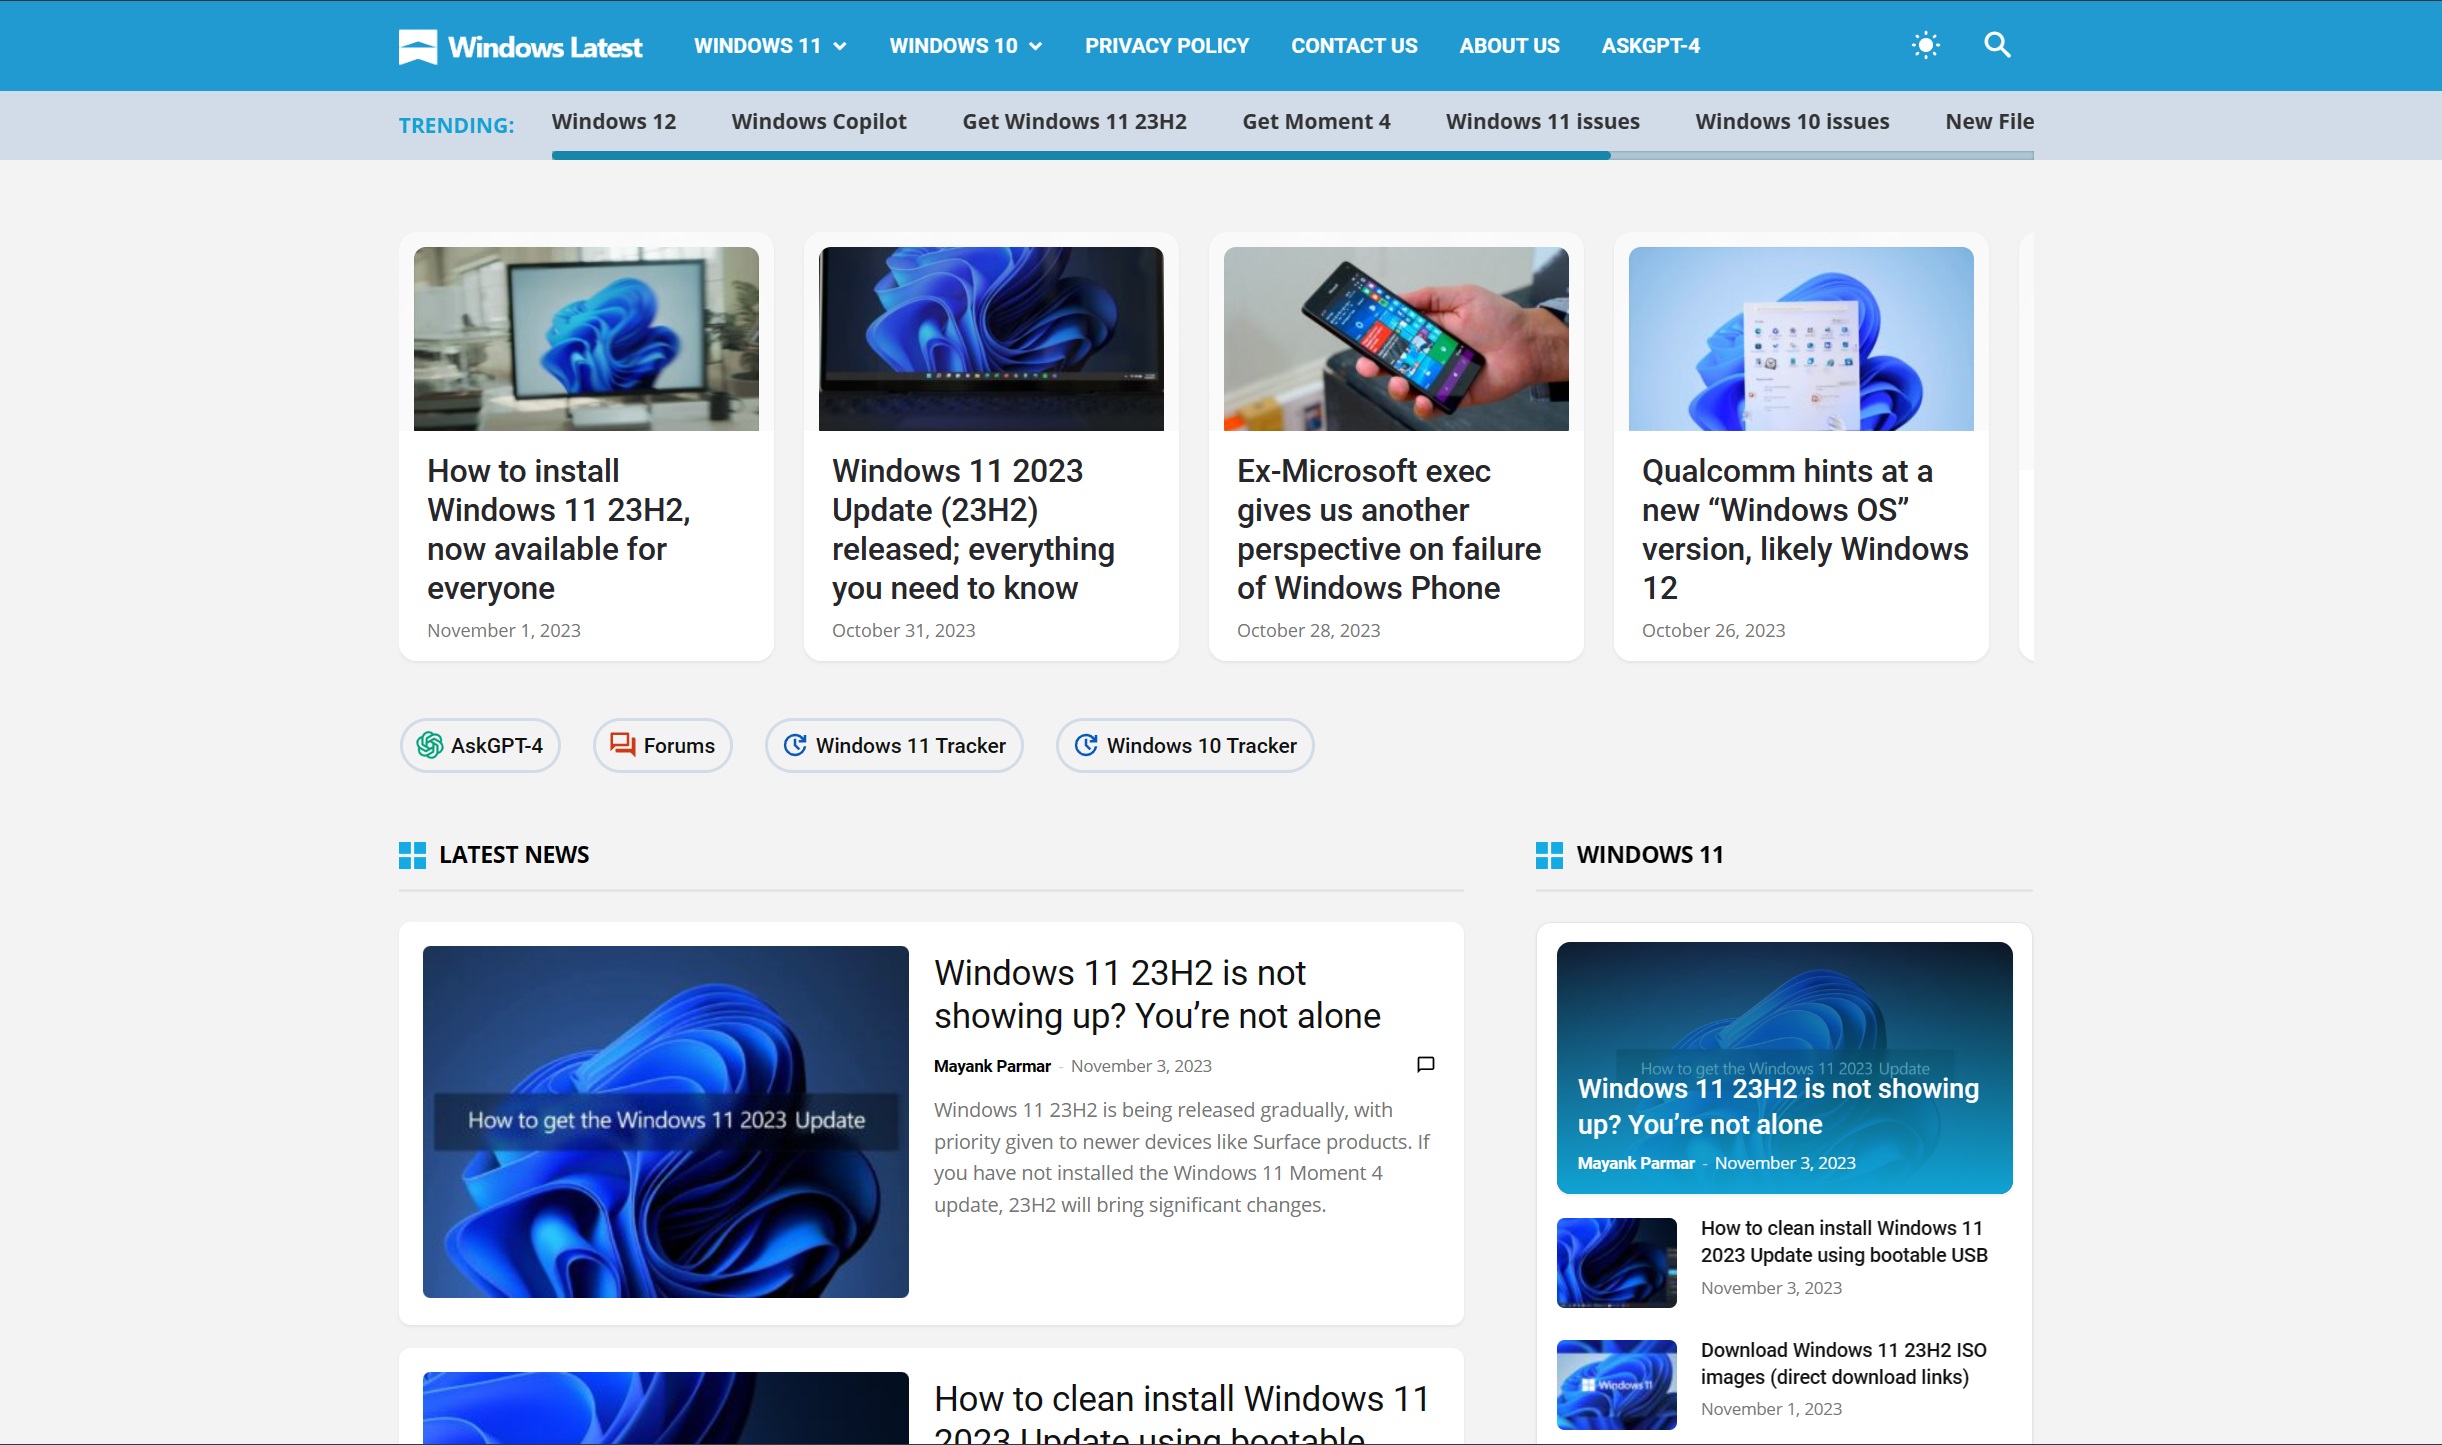Click the Forums chat bubble icon
The height and width of the screenshot is (1445, 2442).
click(623, 745)
